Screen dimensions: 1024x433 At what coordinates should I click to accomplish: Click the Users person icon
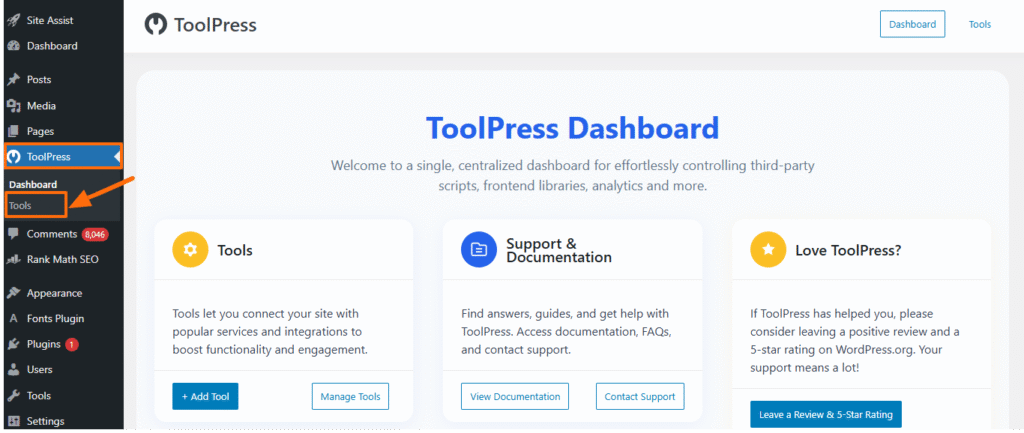pos(13,370)
